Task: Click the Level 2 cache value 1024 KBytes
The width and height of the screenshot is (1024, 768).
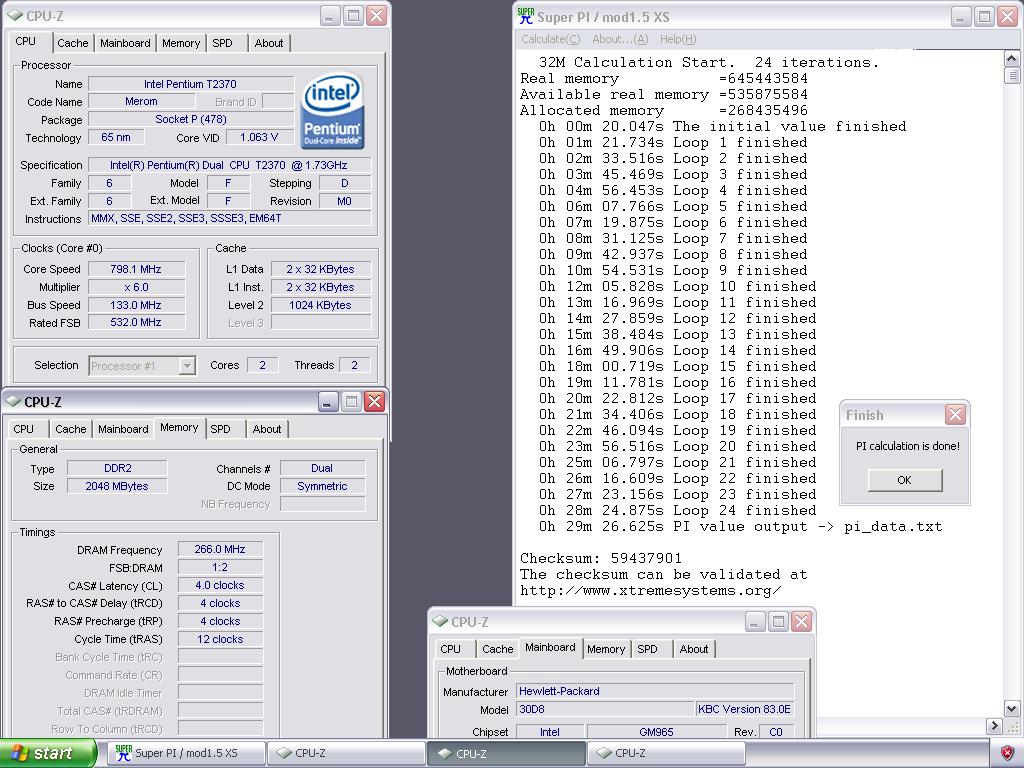Action: pos(320,305)
